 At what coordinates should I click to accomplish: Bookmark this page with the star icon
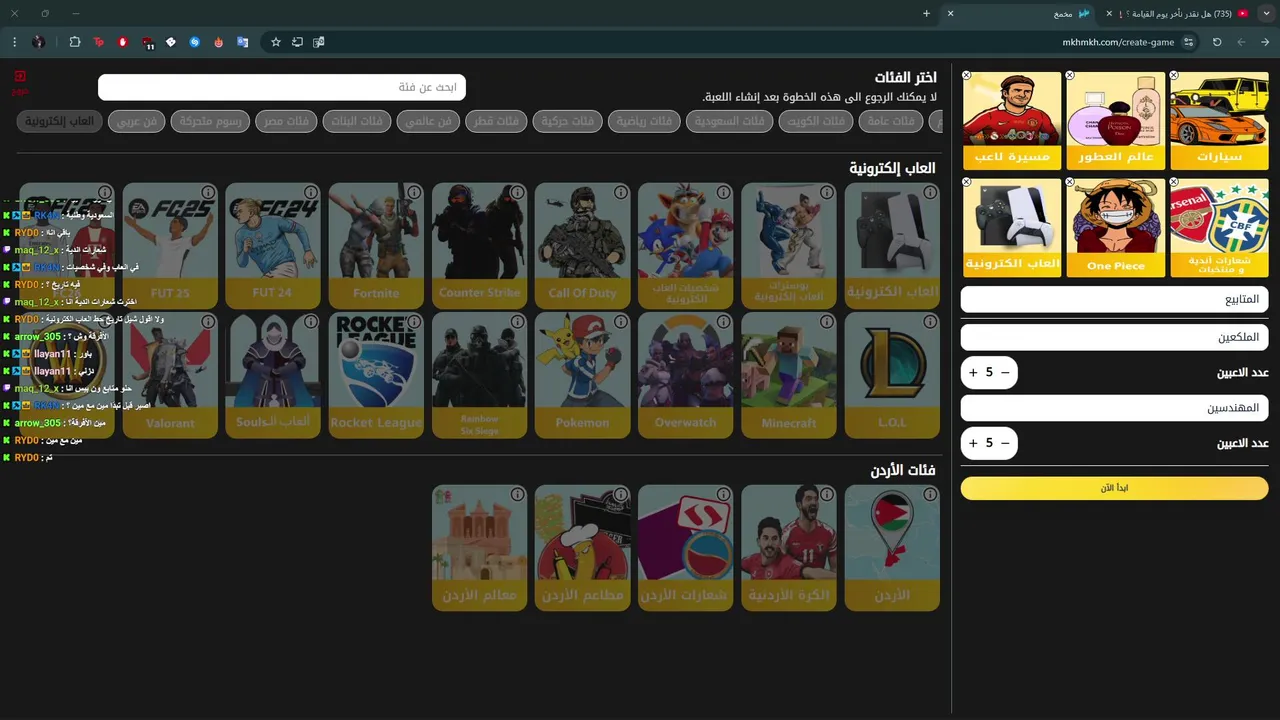(x=276, y=42)
